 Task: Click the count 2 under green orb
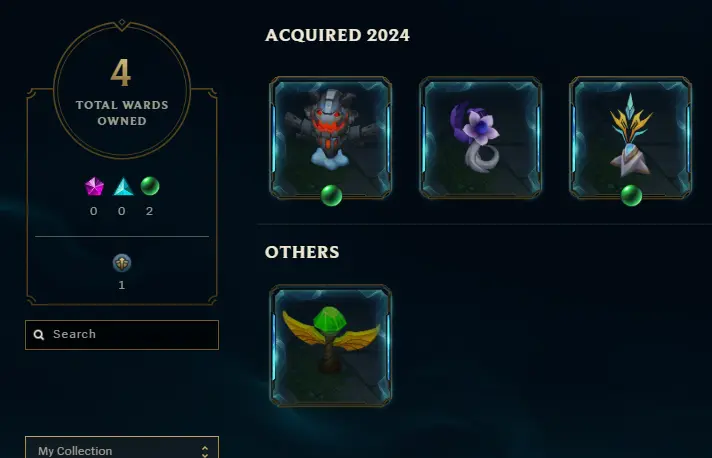(149, 211)
